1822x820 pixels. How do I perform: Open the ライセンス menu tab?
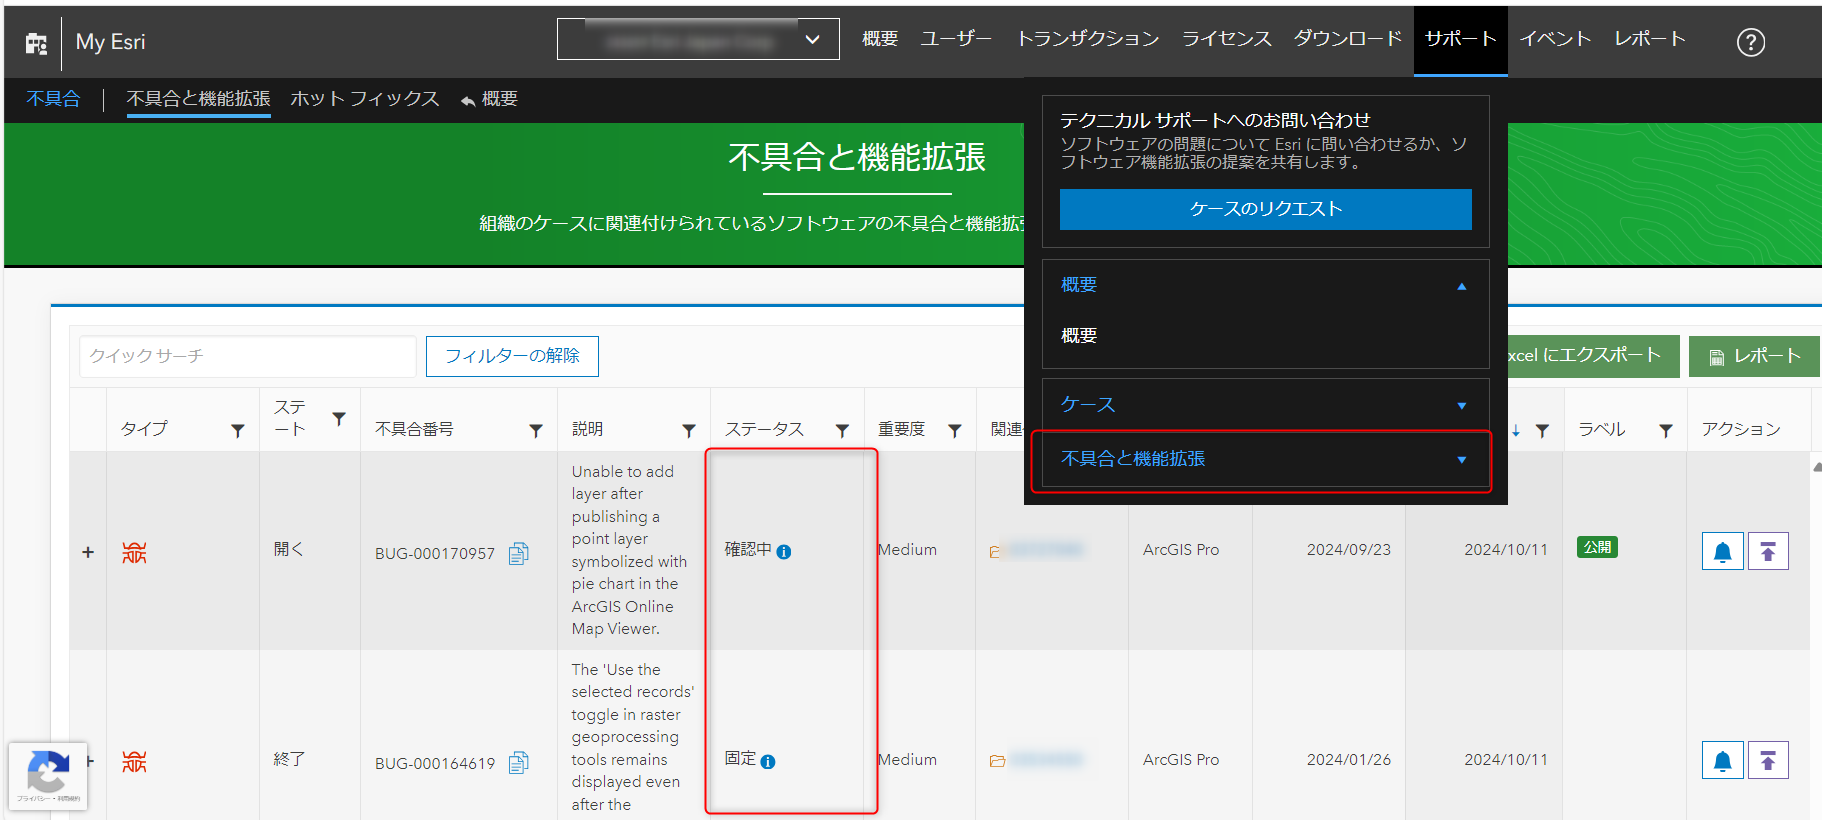pos(1226,39)
